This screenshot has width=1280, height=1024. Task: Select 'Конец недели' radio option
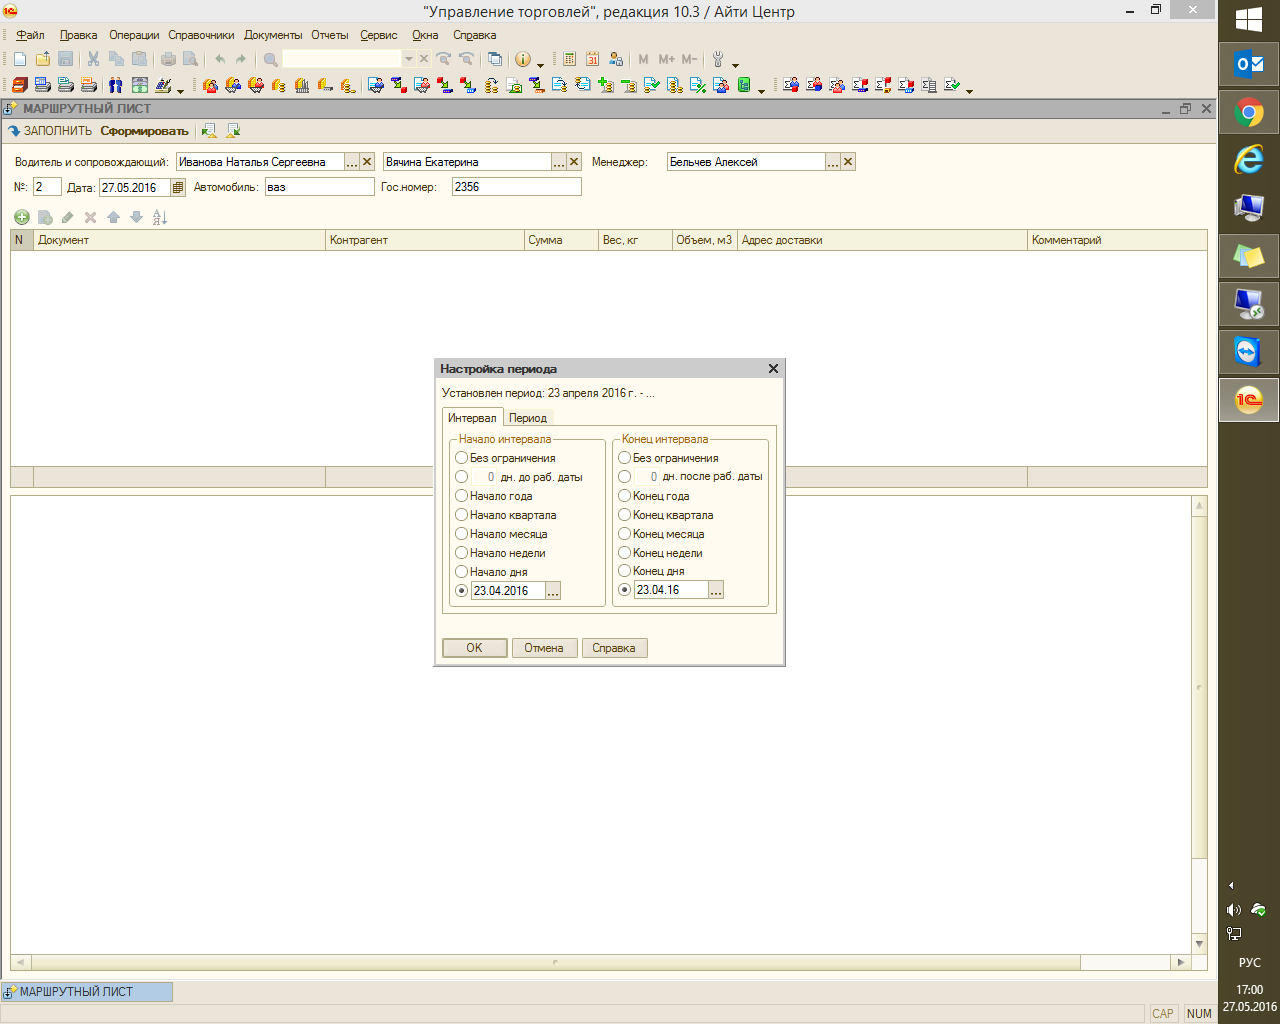coord(624,553)
